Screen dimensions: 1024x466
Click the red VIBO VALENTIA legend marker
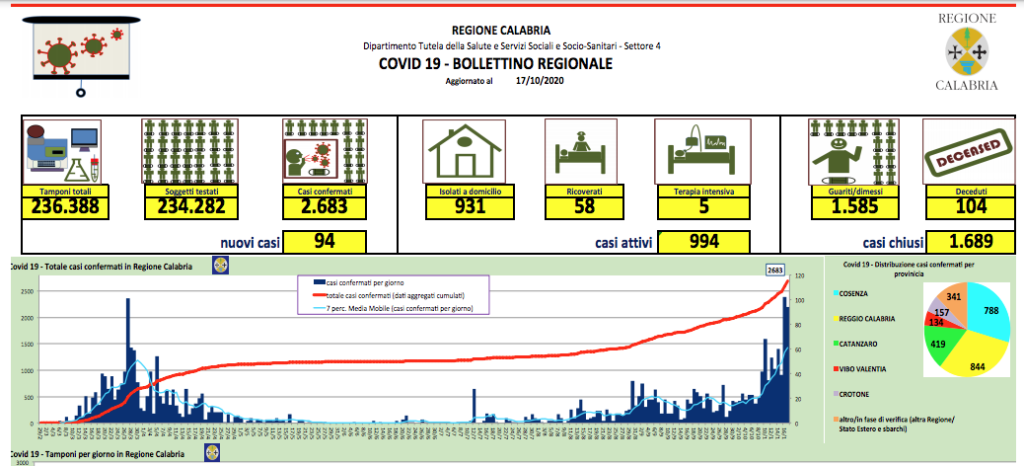pos(834,369)
